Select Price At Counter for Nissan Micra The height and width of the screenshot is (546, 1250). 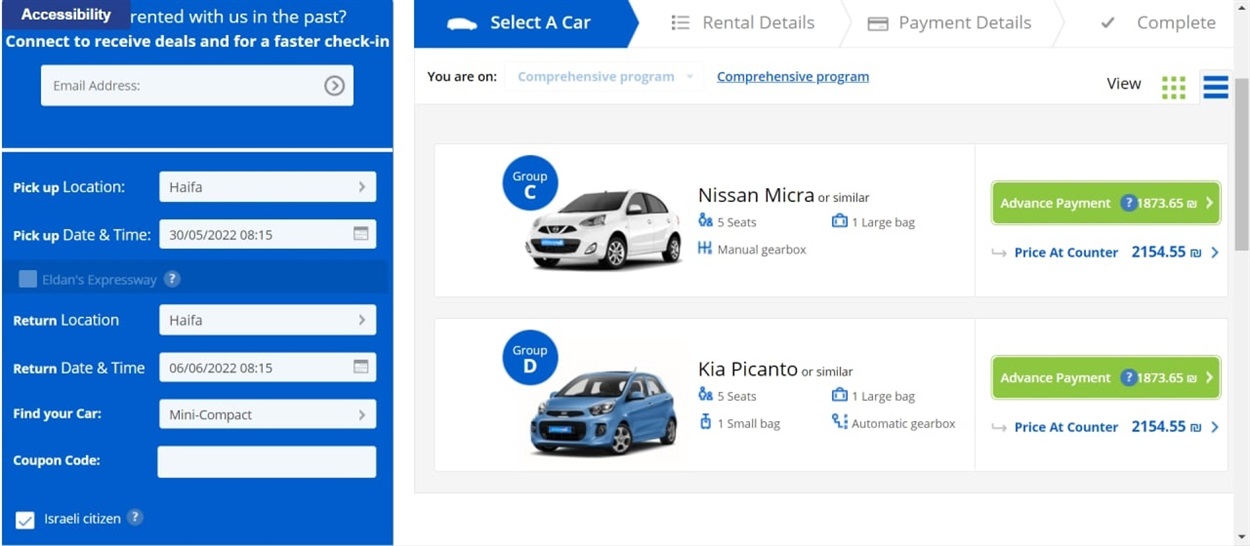pyautogui.click(x=1105, y=253)
